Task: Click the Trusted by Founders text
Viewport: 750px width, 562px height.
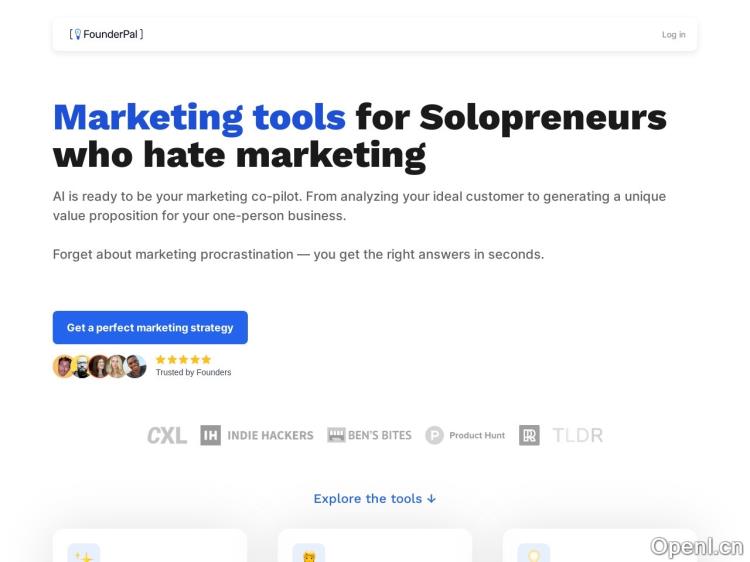Action: coord(193,372)
